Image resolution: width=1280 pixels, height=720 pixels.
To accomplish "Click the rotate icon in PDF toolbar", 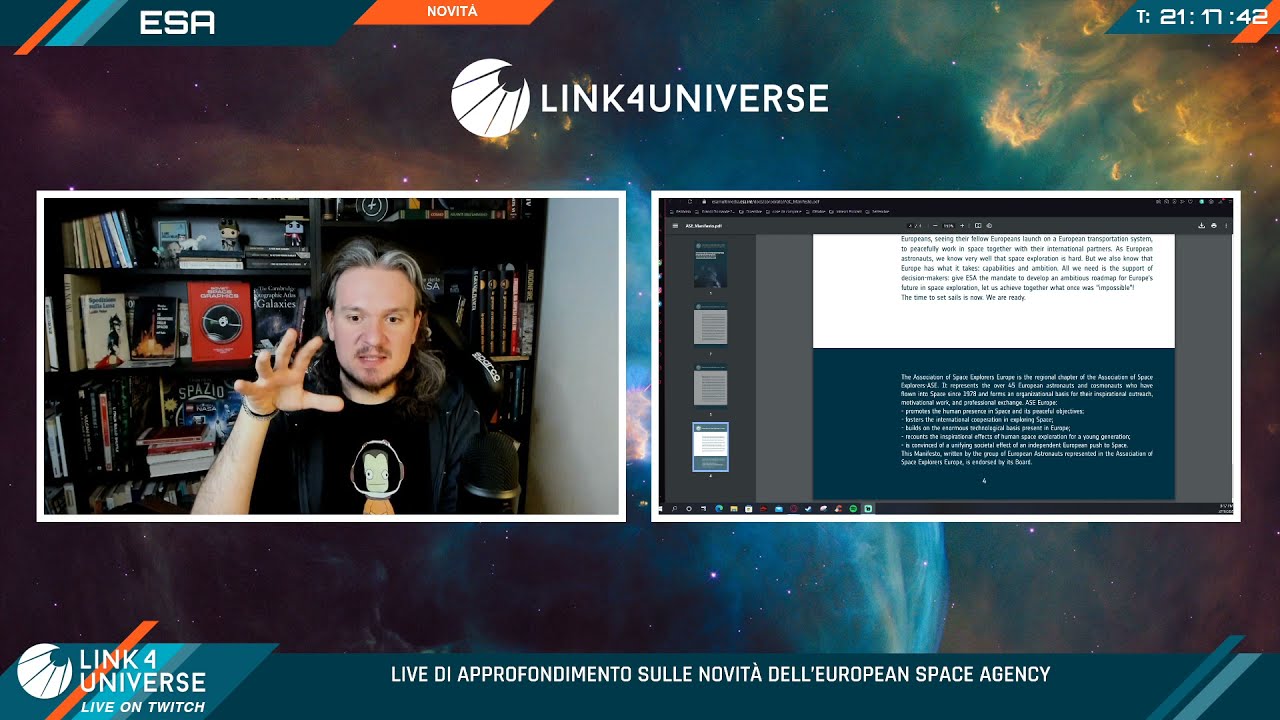I will click(x=989, y=226).
